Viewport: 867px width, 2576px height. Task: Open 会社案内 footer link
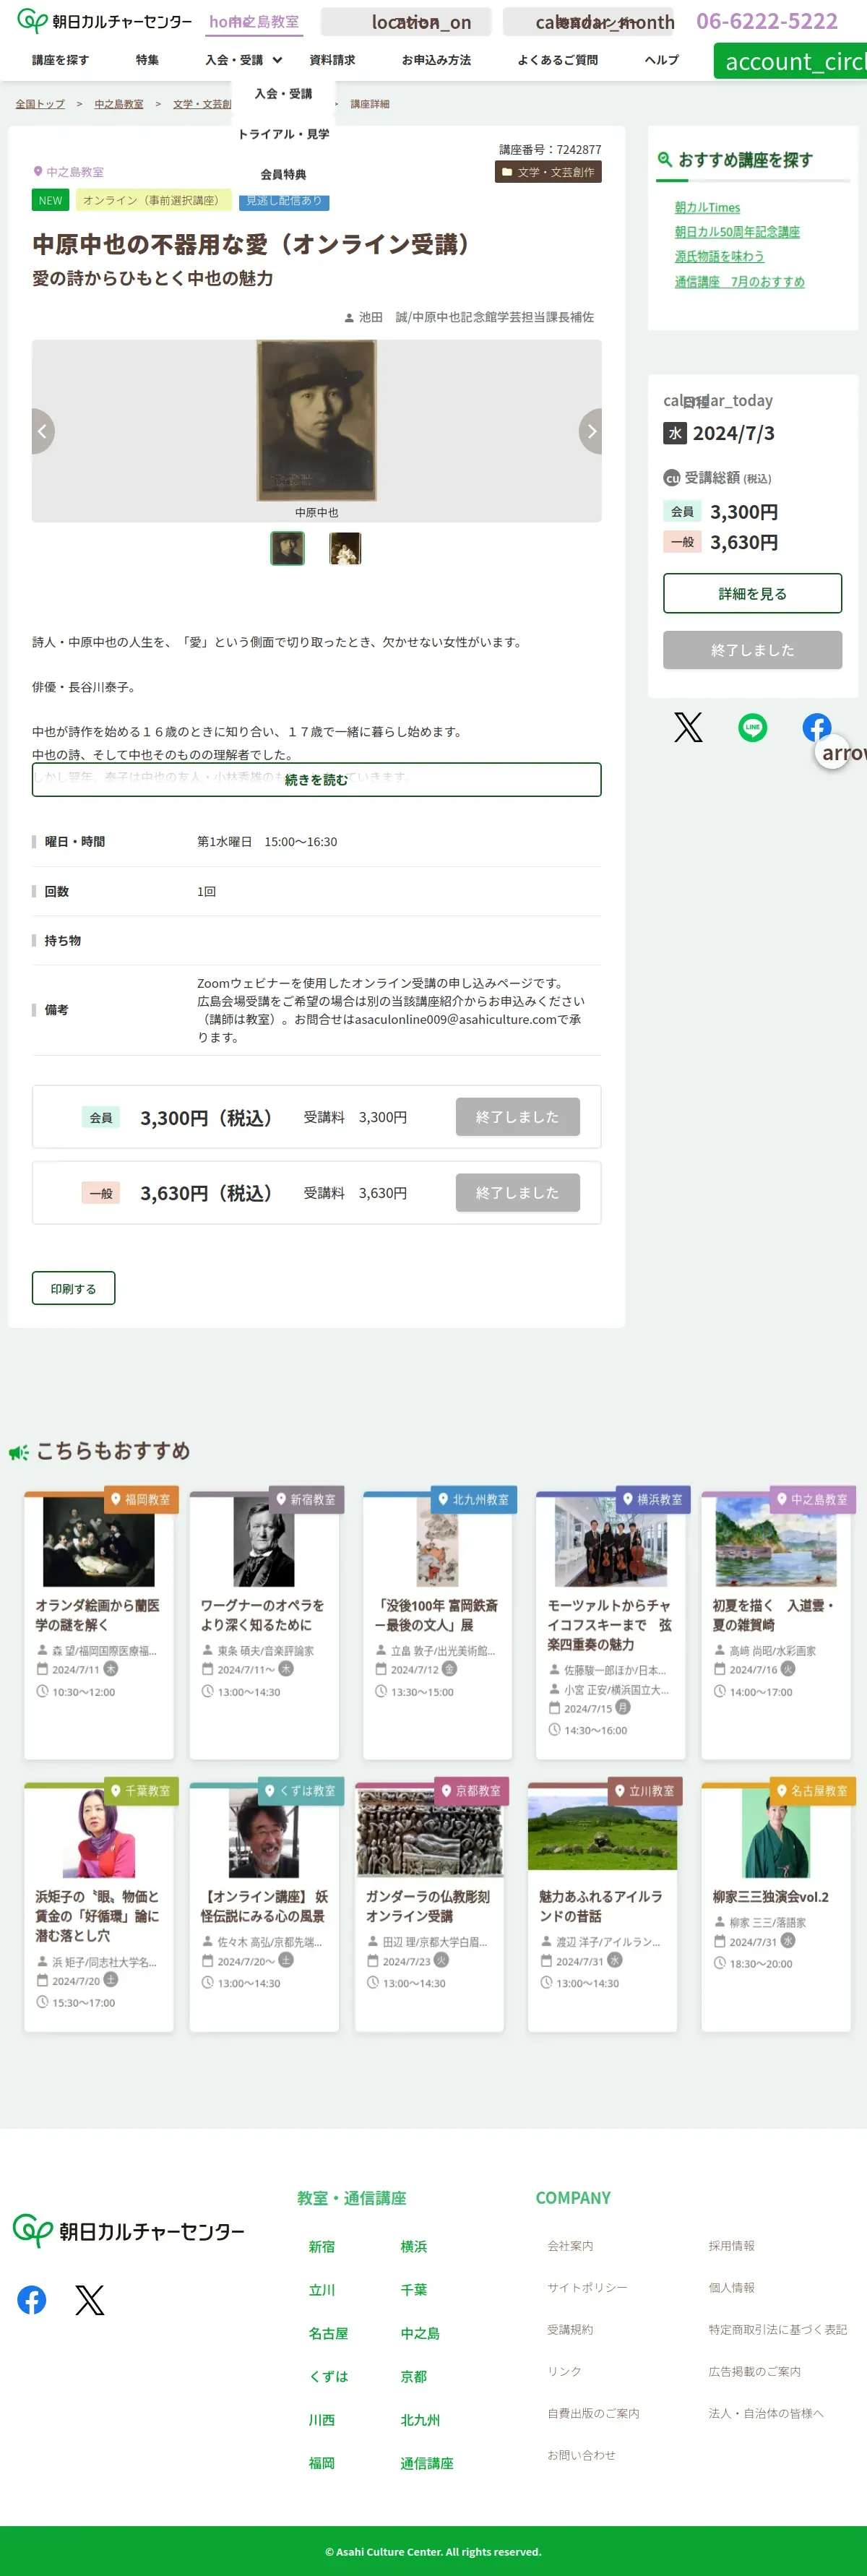click(x=570, y=2246)
